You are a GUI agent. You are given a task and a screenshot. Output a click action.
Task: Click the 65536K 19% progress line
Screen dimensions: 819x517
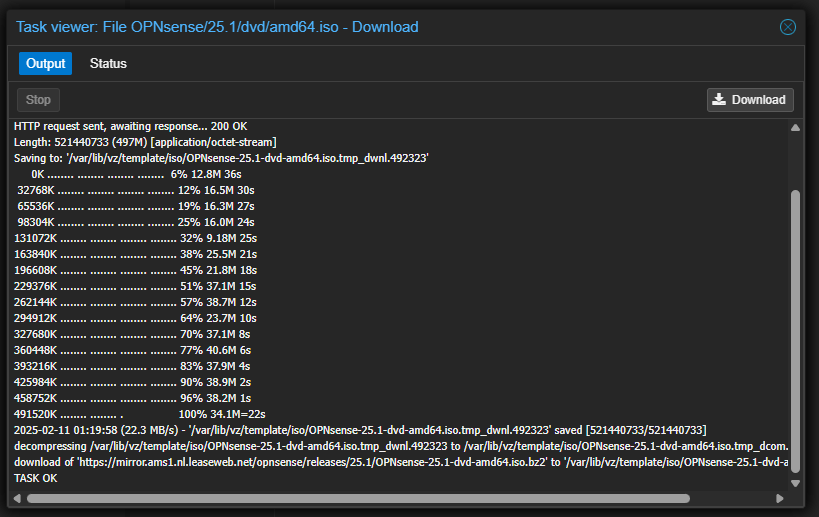point(136,206)
